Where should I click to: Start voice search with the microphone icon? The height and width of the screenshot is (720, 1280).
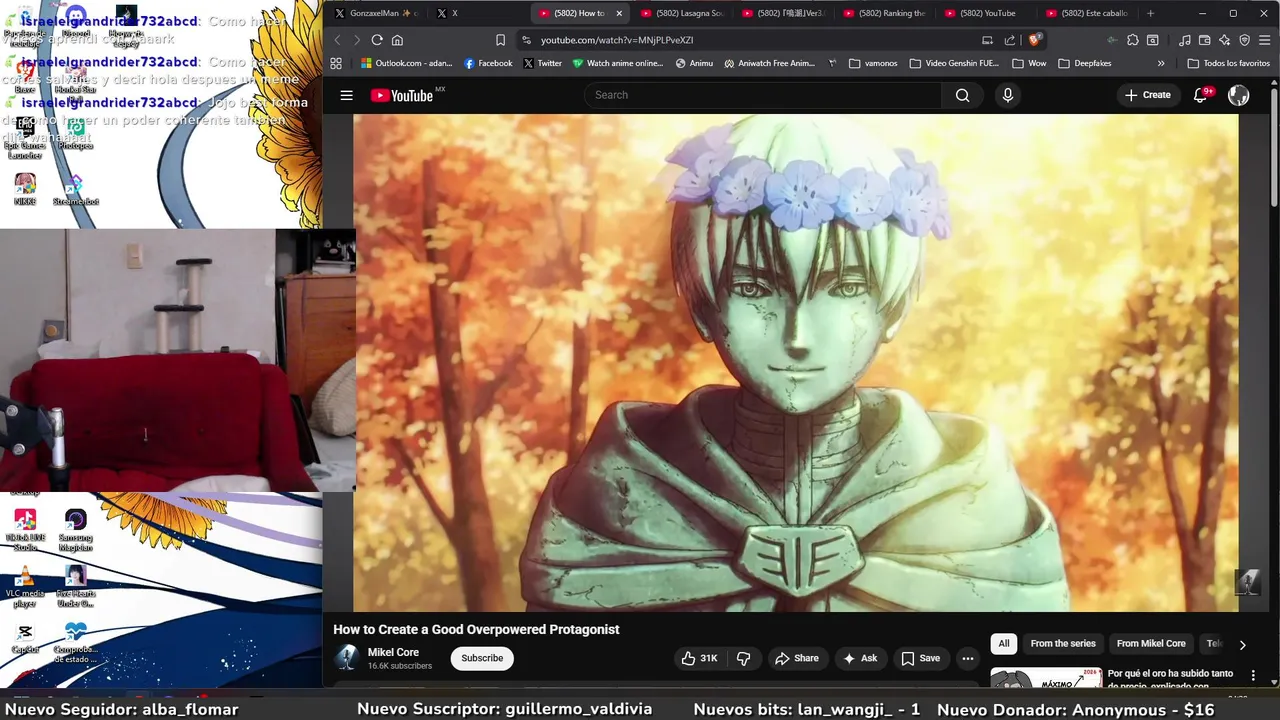(1007, 95)
